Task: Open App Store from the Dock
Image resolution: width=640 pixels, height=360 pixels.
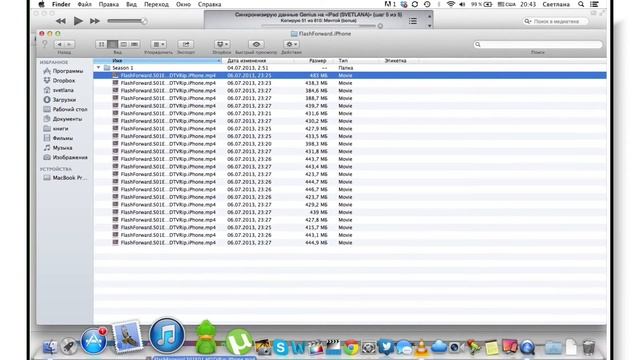Action: tap(94, 341)
